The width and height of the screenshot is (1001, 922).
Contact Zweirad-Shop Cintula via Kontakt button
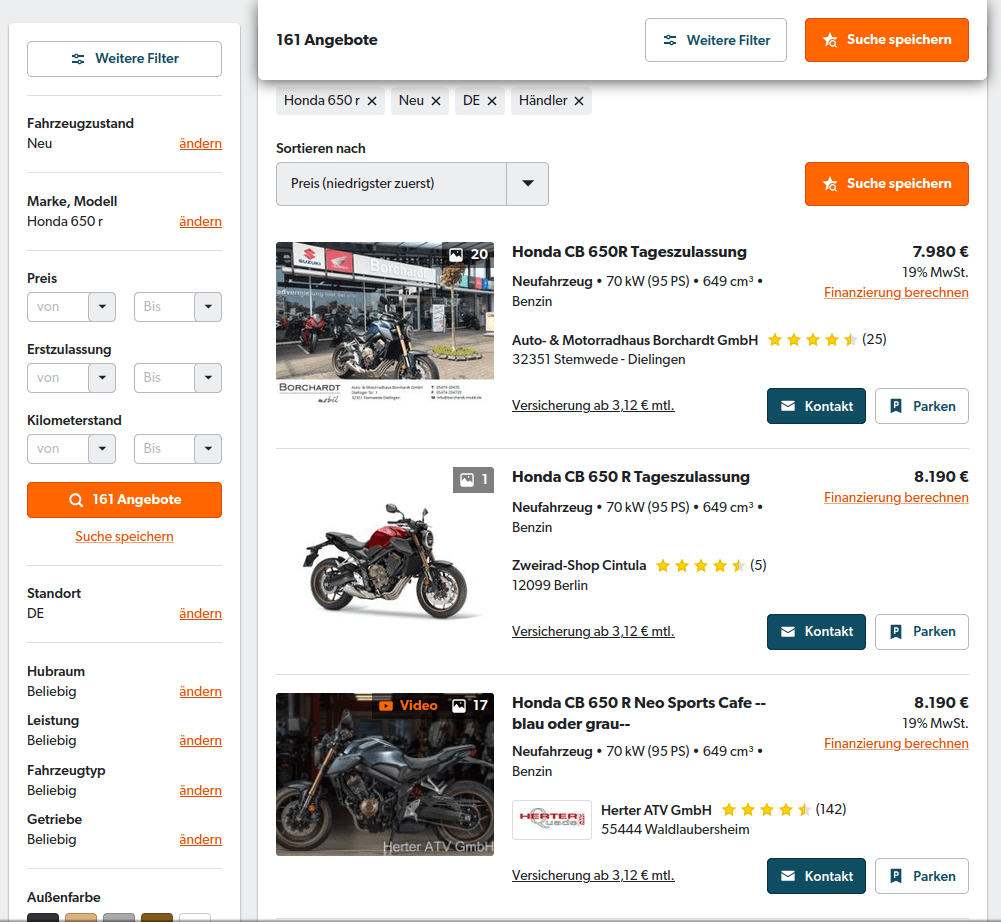click(816, 632)
